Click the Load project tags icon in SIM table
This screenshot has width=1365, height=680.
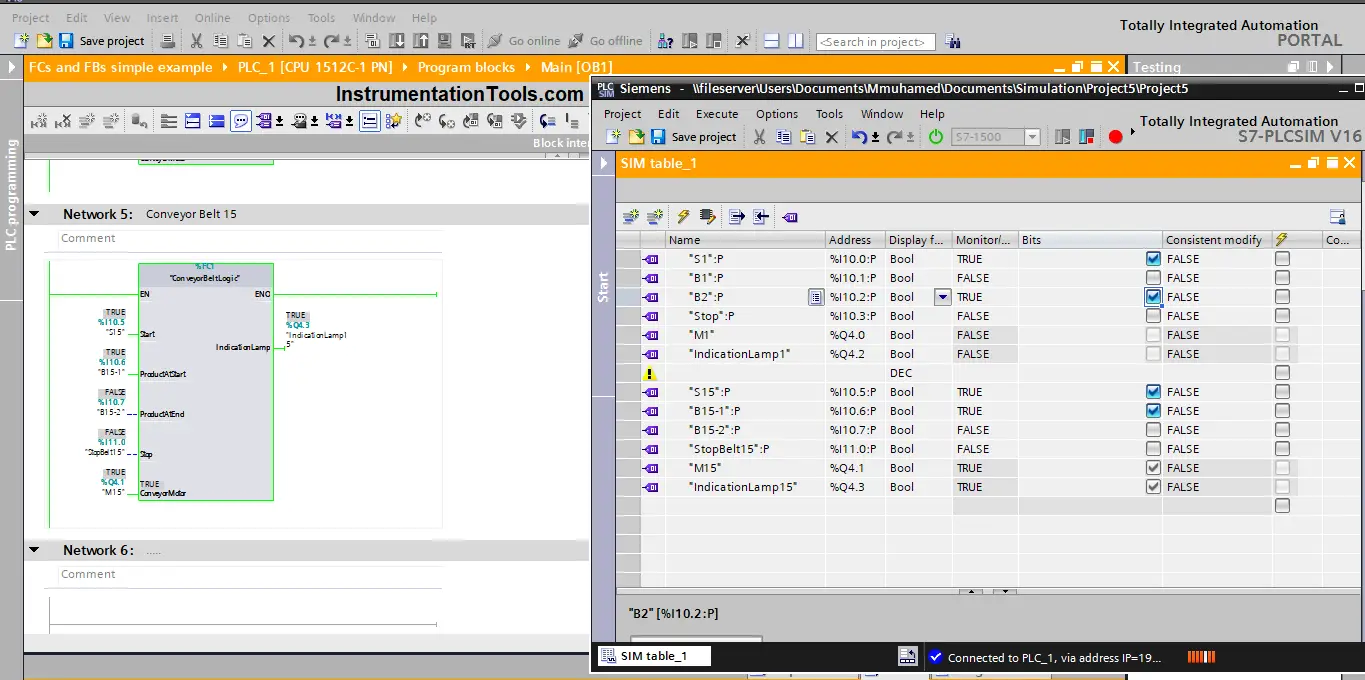tap(790, 216)
